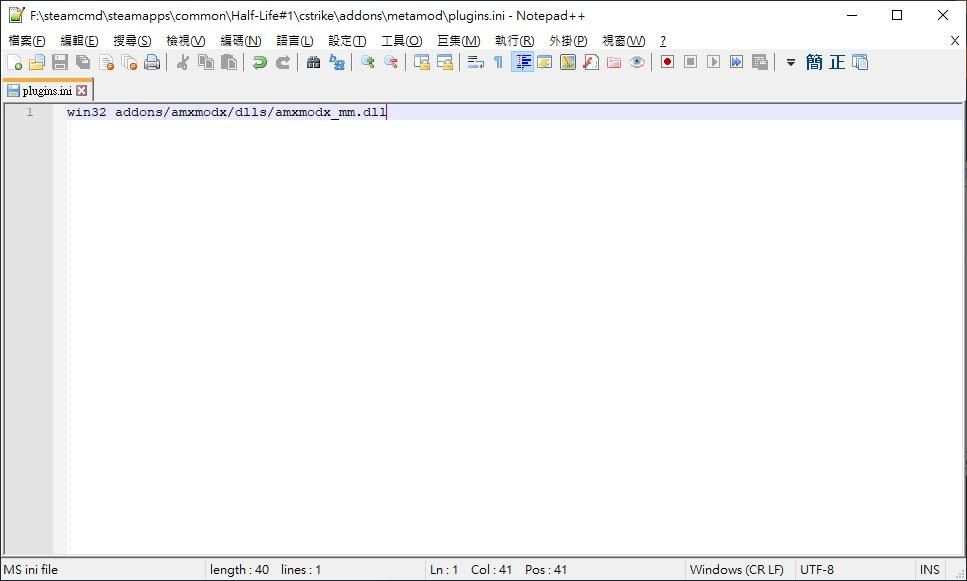The height and width of the screenshot is (581, 967).
Task: Click the Open file folder icon
Action: [x=37, y=62]
